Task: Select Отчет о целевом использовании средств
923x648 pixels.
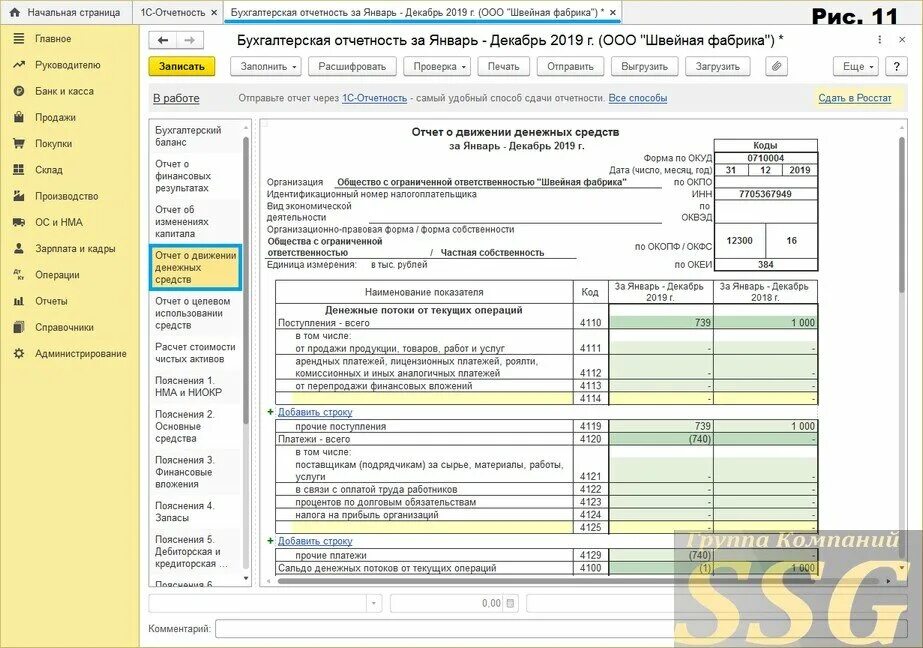Action: (x=195, y=313)
